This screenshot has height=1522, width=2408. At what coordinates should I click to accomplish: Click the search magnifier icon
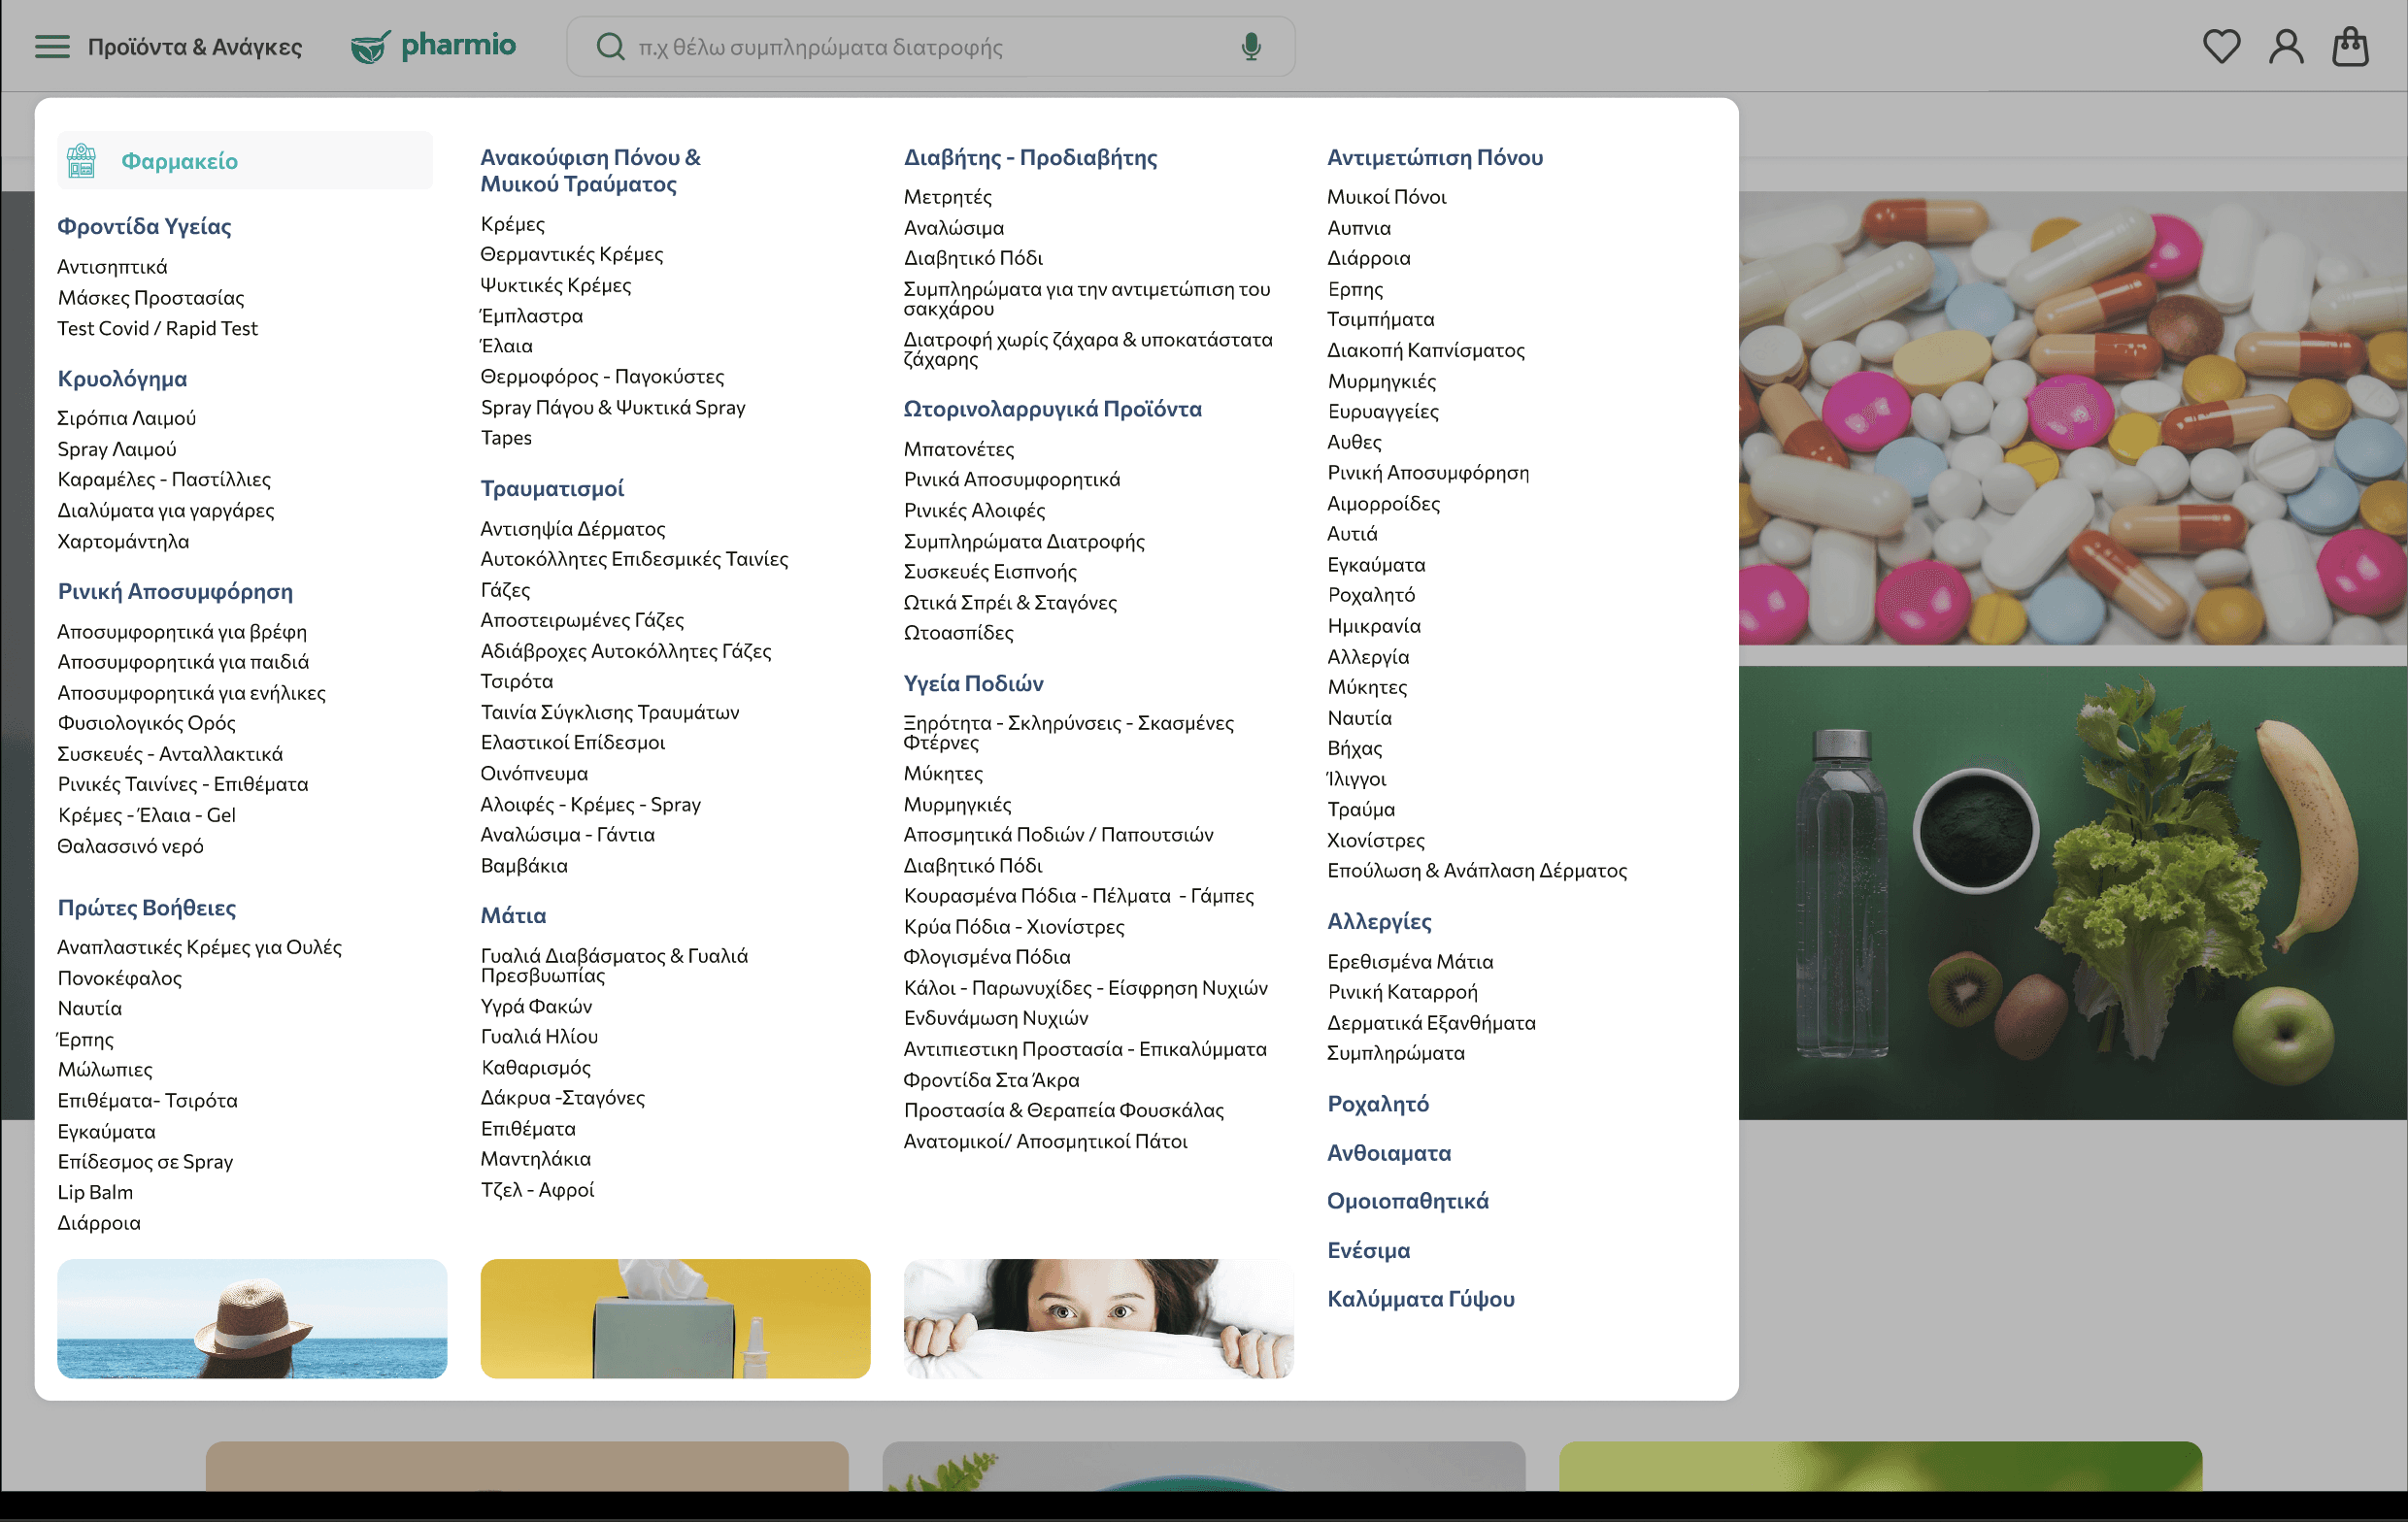pos(610,47)
